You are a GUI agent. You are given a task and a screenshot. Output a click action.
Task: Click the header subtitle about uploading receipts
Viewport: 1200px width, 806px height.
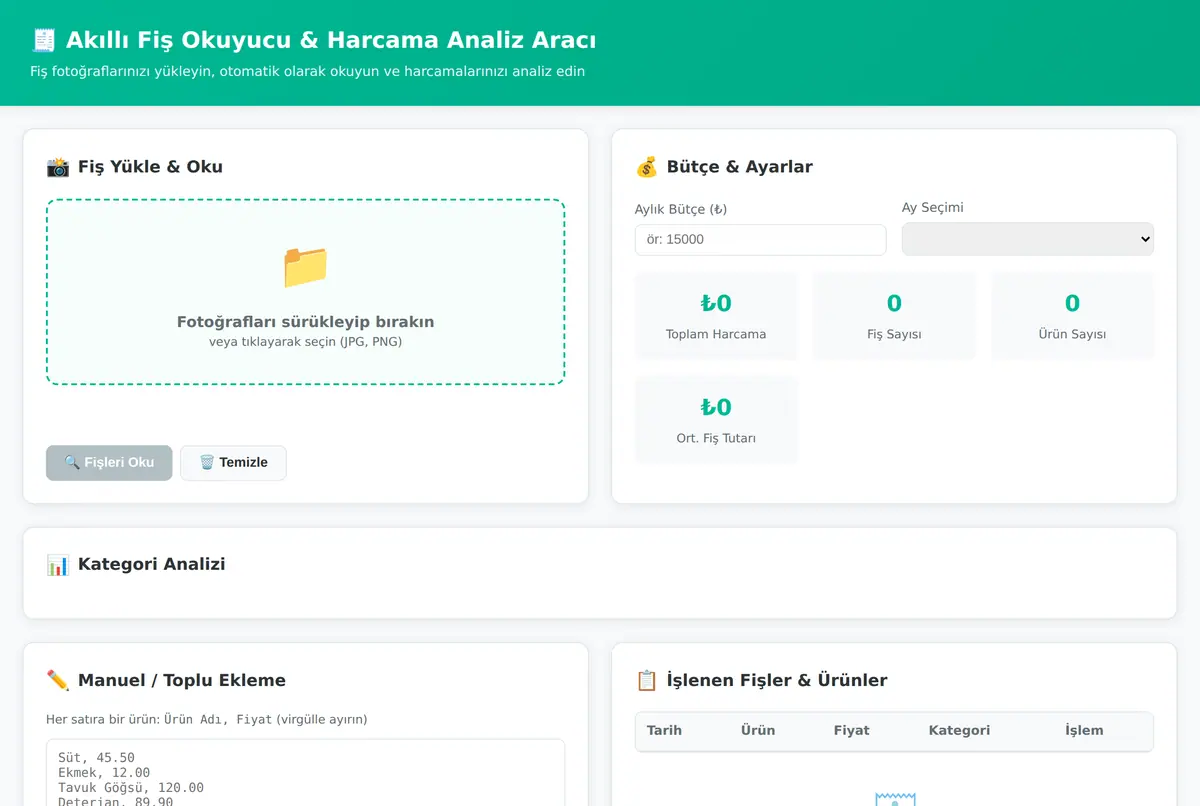click(308, 72)
